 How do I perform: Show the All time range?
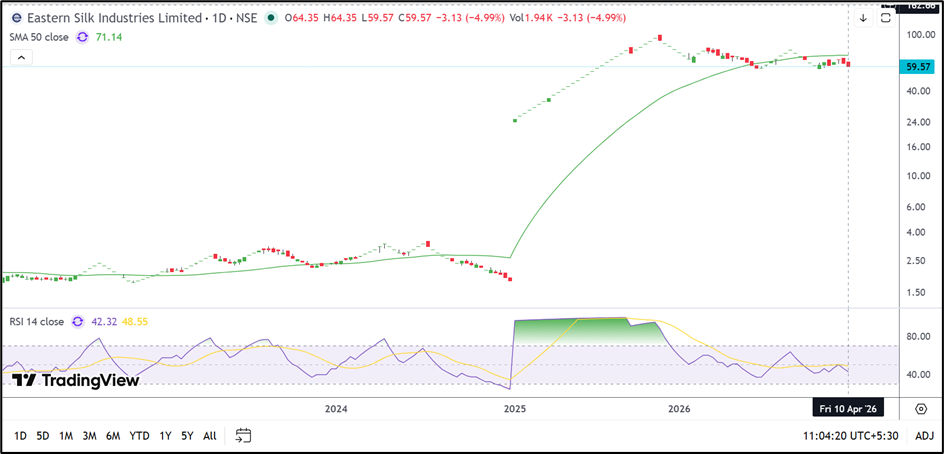pyautogui.click(x=209, y=435)
